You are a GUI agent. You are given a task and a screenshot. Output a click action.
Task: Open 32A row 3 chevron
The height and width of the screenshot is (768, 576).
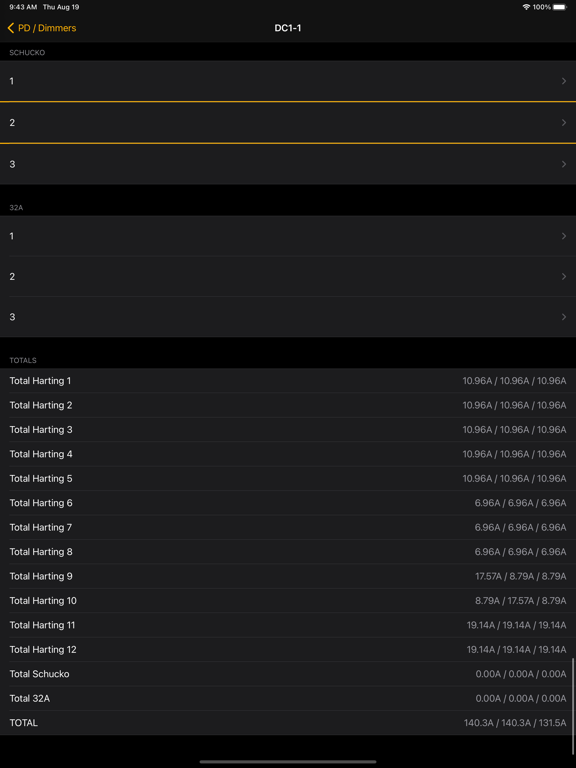pyautogui.click(x=564, y=317)
